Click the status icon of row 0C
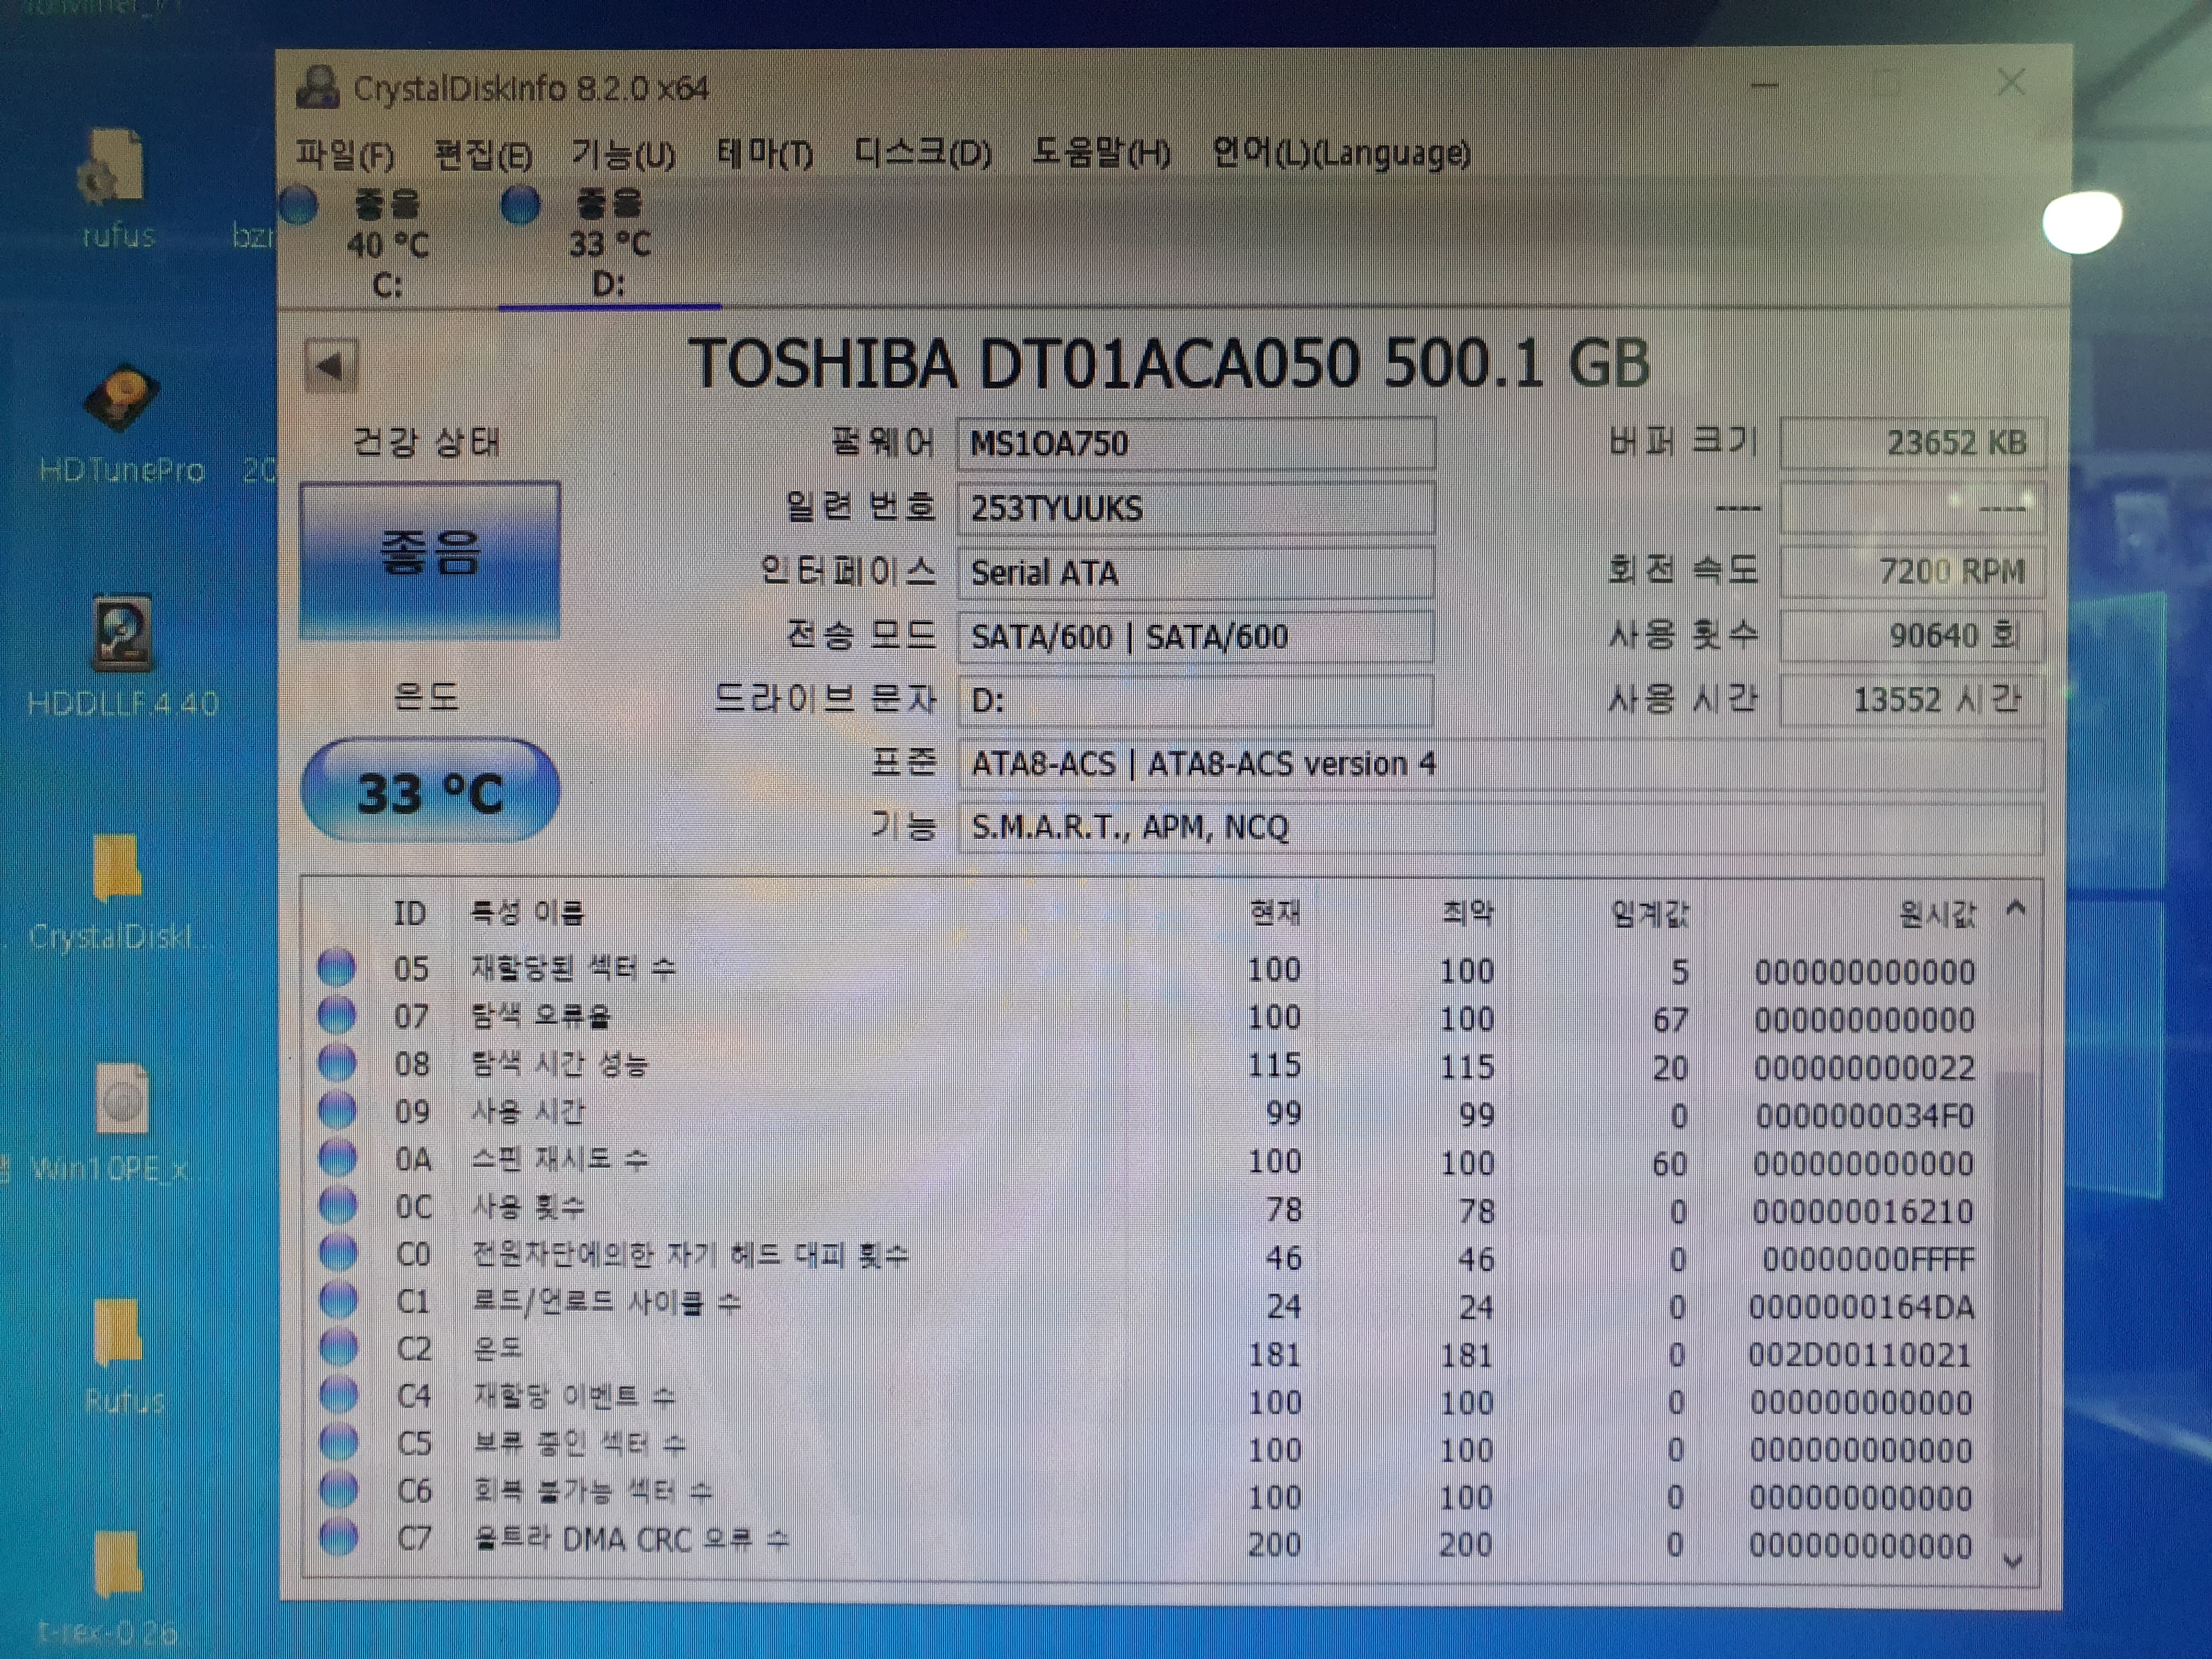 pos(337,1206)
